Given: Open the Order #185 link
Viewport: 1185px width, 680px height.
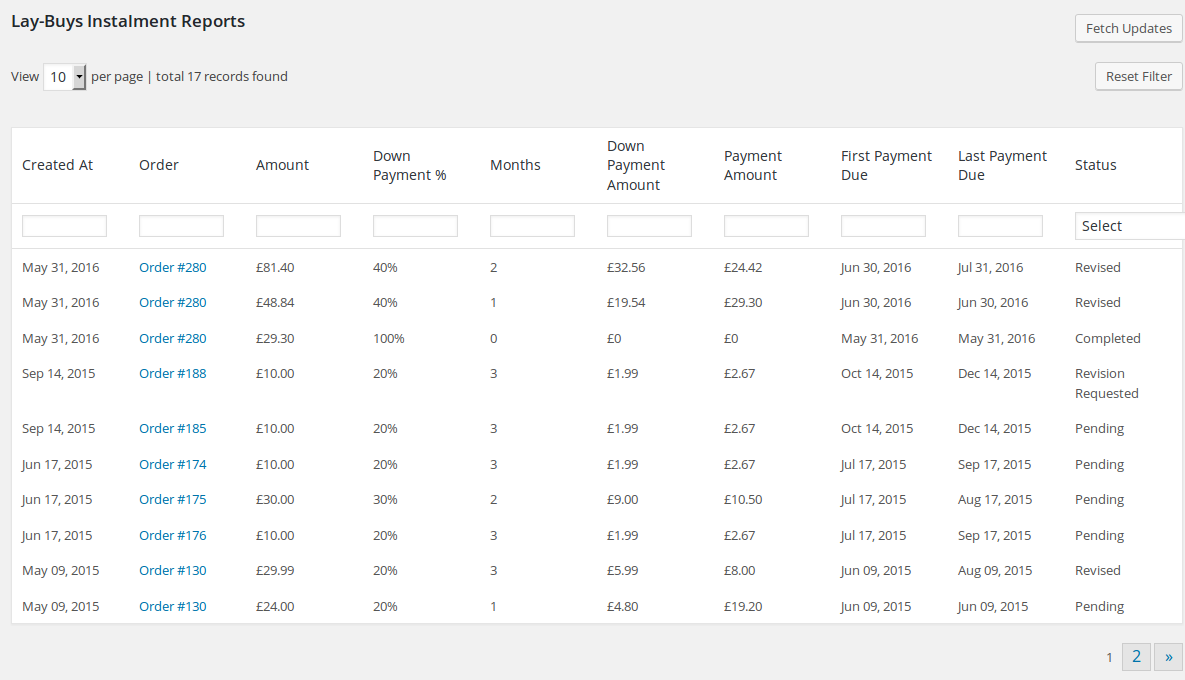Looking at the screenshot, I should click(172, 428).
